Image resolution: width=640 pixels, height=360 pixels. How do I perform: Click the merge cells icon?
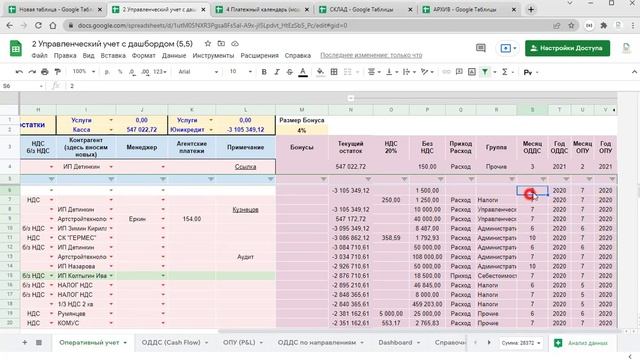click(347, 72)
